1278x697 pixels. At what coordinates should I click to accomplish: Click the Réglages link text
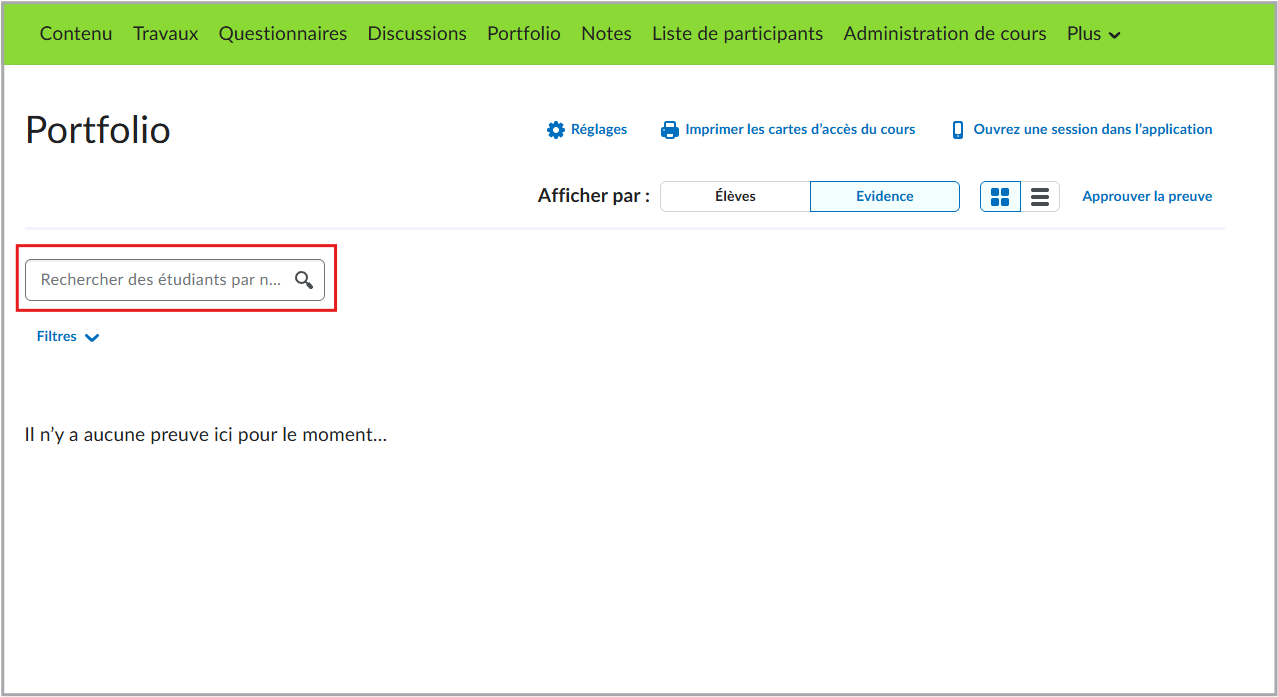pyautogui.click(x=599, y=130)
